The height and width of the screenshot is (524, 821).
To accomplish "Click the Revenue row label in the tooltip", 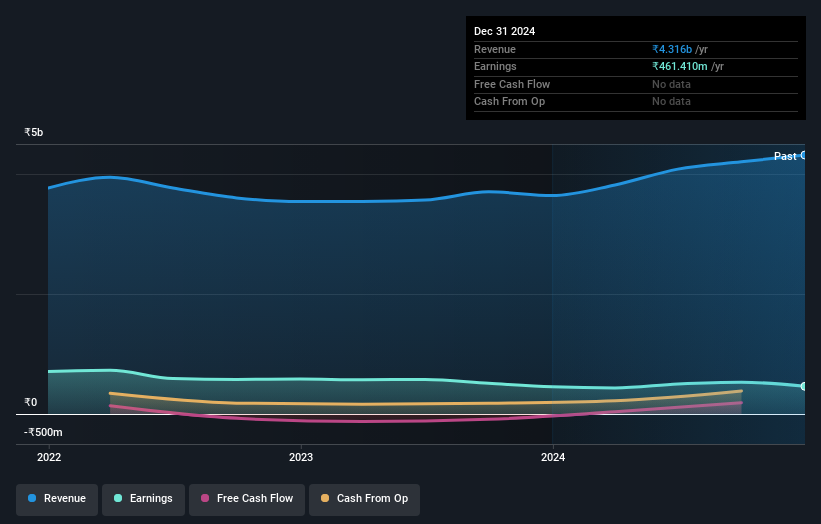I will pos(495,49).
